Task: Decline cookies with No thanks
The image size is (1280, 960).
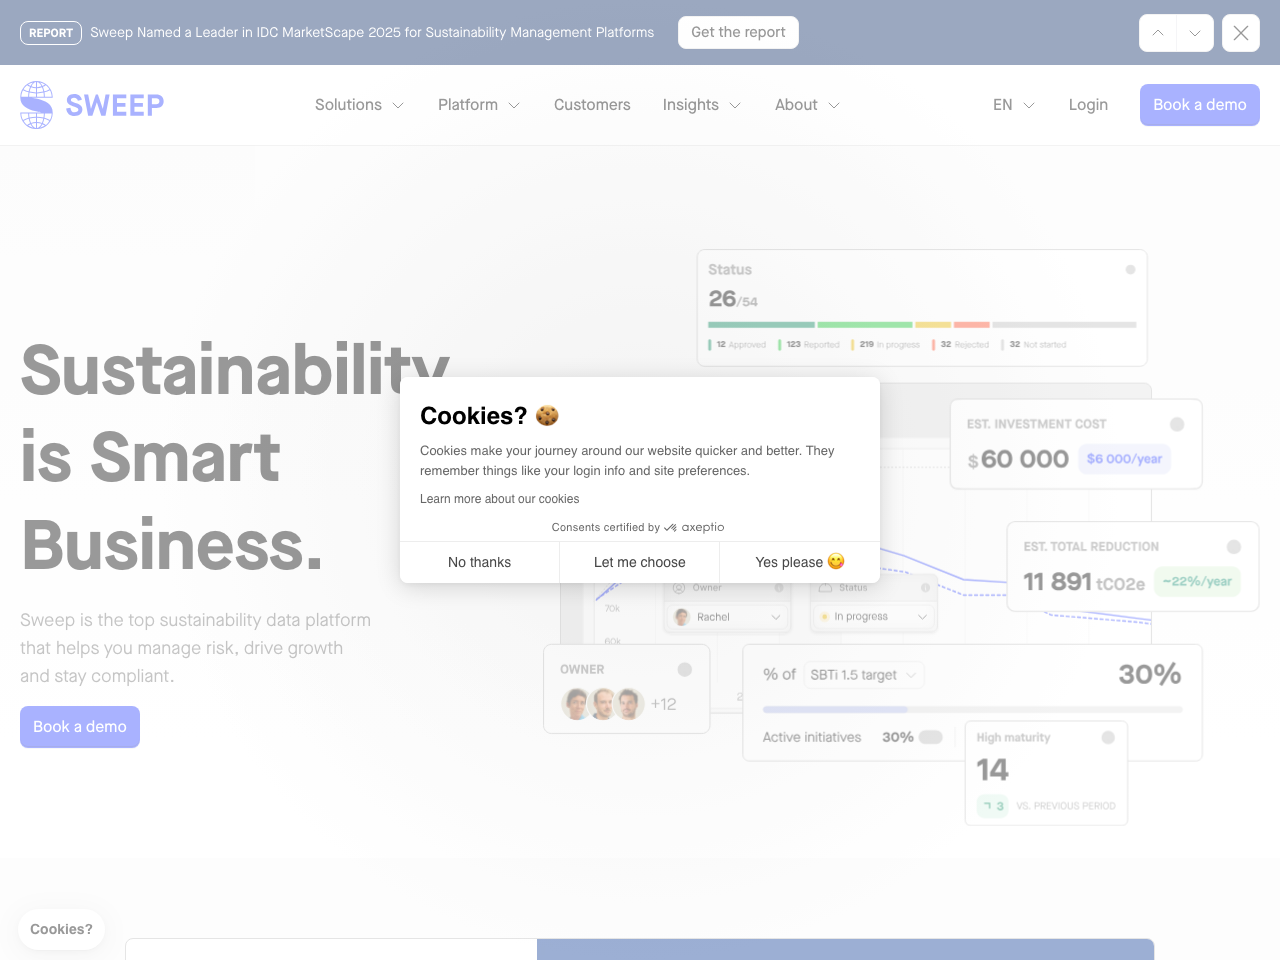Action: click(479, 562)
